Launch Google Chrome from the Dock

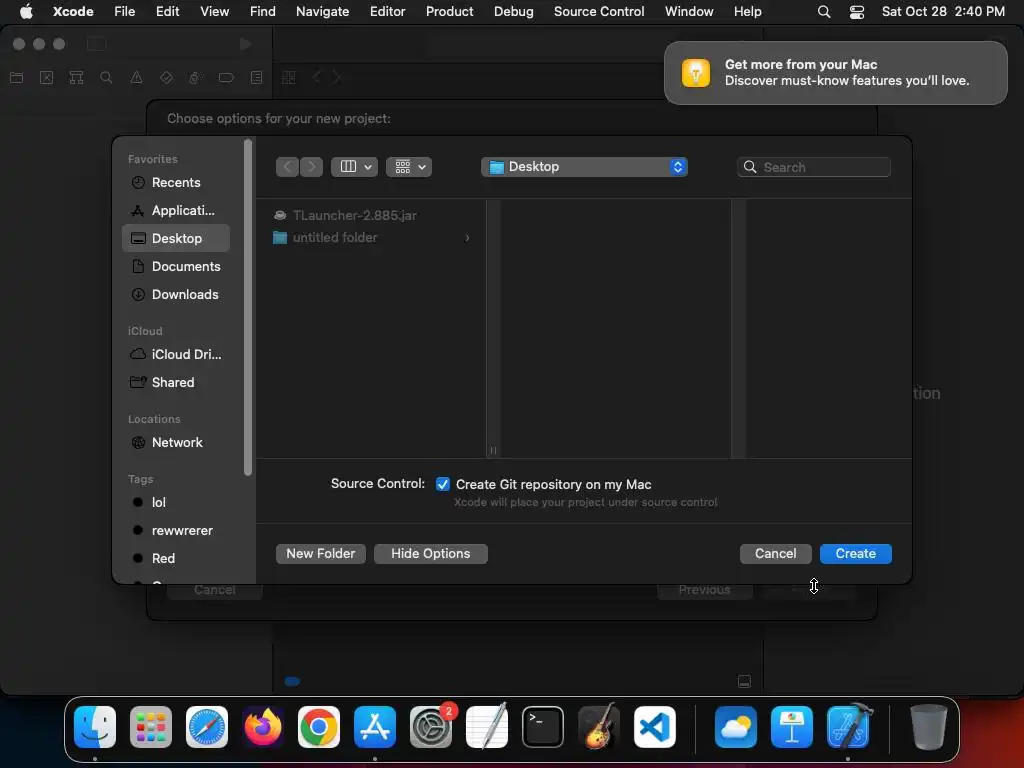click(x=319, y=727)
